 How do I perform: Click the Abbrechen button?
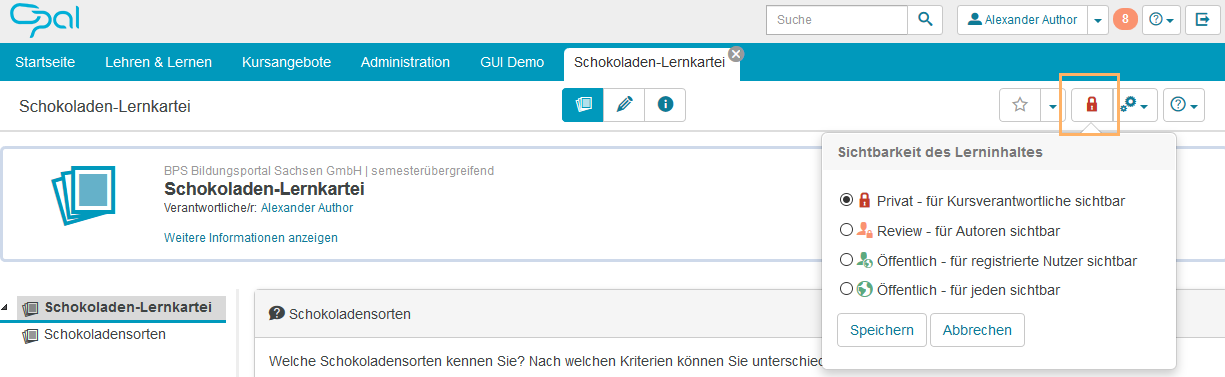point(977,330)
